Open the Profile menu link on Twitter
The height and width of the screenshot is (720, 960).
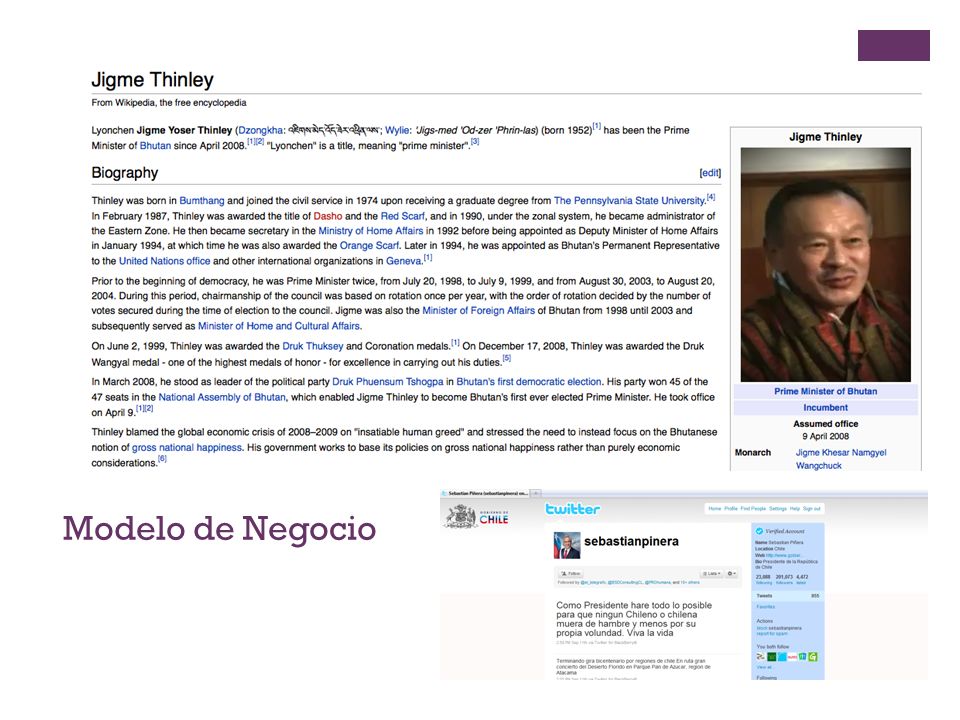point(731,508)
